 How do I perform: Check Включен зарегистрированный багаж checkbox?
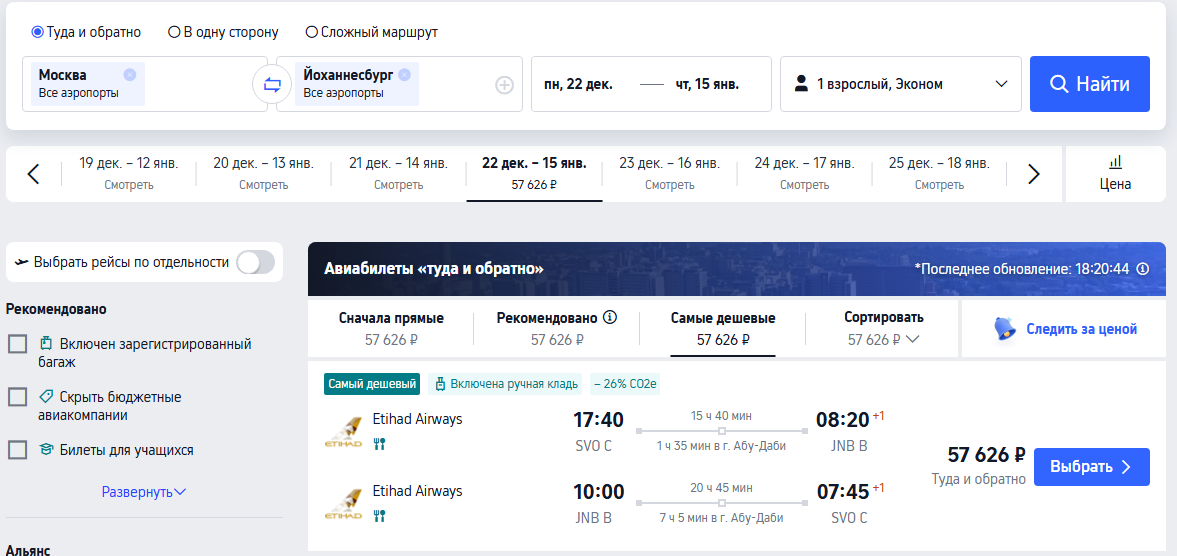point(17,344)
